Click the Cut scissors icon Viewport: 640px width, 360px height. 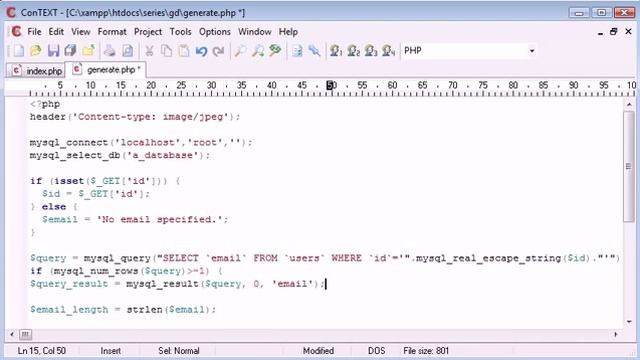[x=149, y=51]
